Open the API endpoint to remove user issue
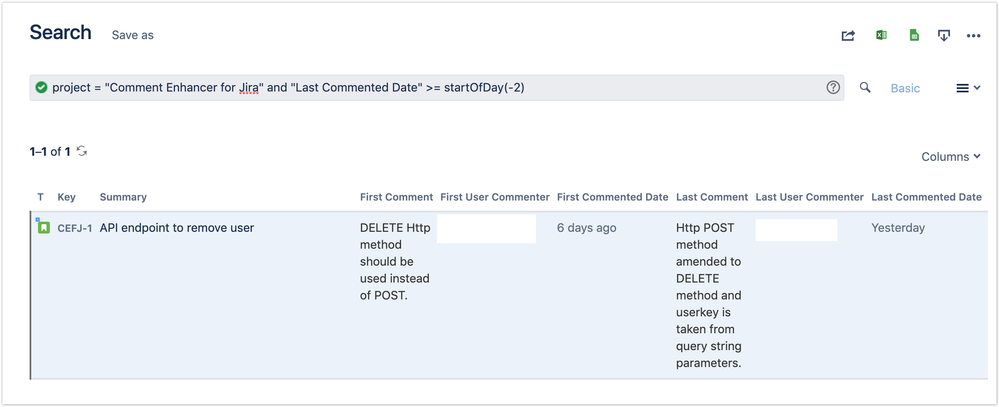The image size is (999, 407). click(x=177, y=228)
